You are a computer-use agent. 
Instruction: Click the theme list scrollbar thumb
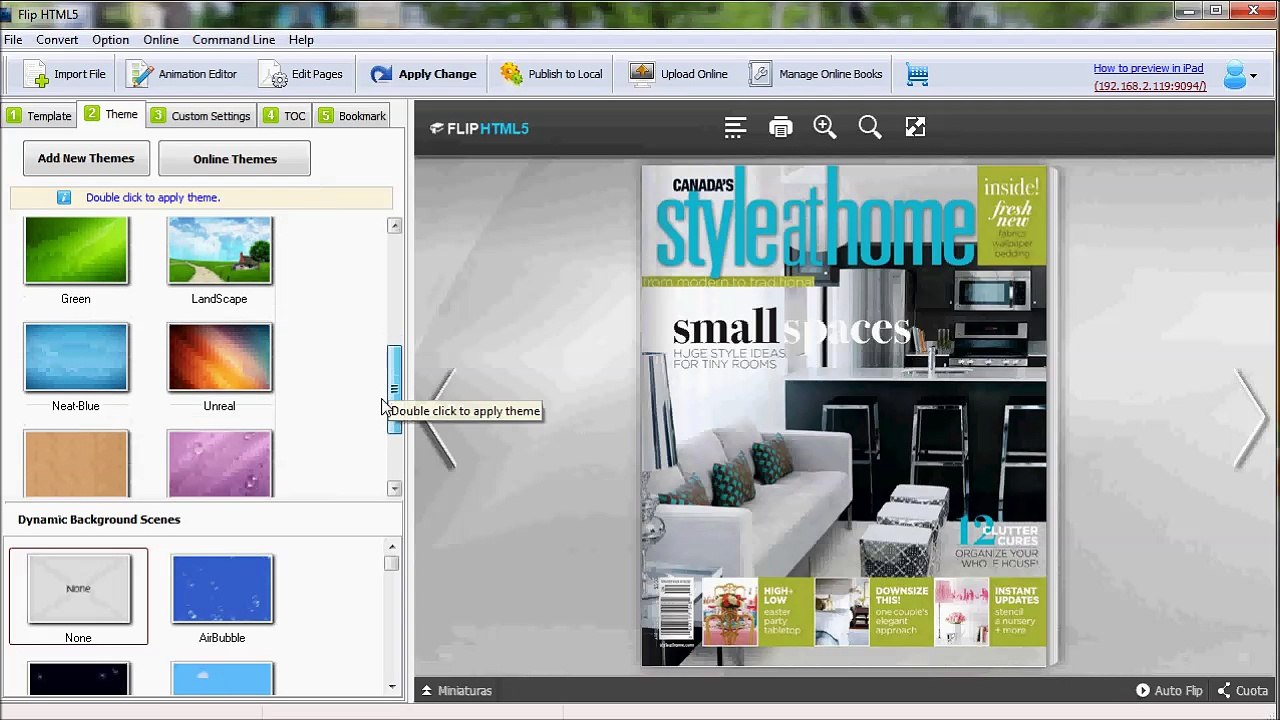click(x=394, y=390)
